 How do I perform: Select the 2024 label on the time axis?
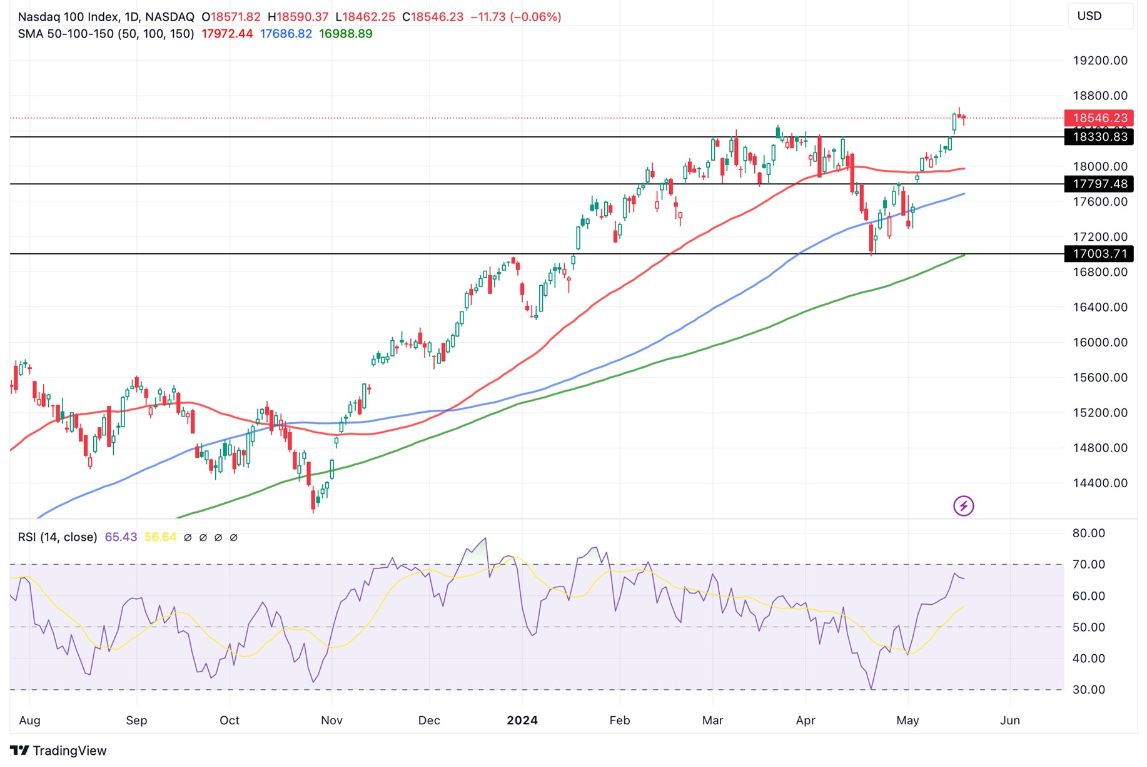pyautogui.click(x=524, y=720)
